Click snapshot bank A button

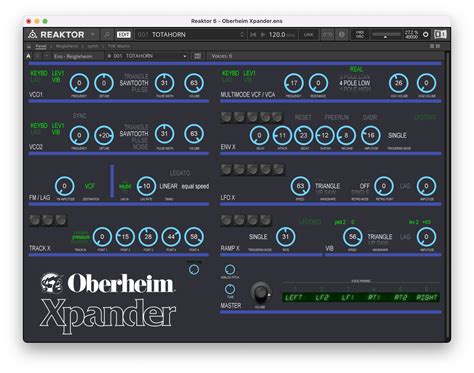coord(29,56)
